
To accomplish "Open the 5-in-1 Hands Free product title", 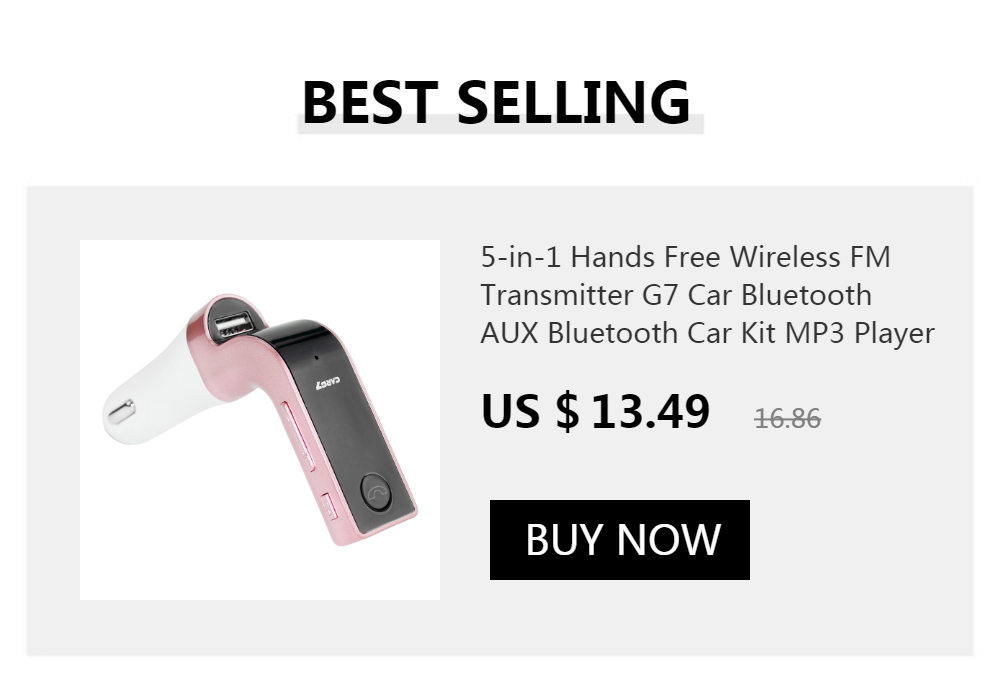I will coord(707,295).
